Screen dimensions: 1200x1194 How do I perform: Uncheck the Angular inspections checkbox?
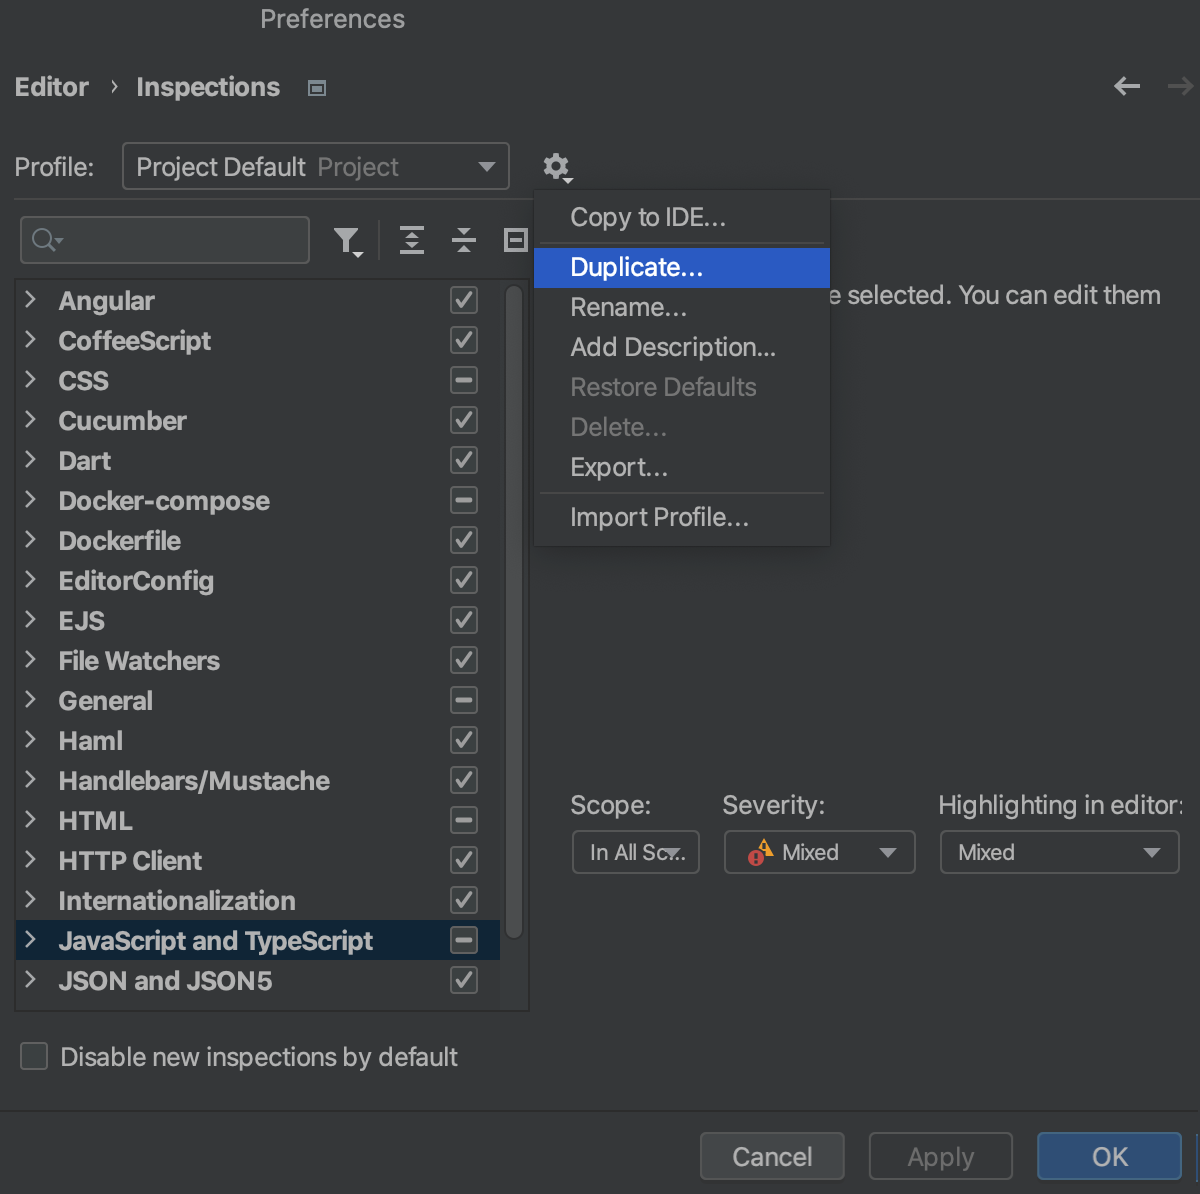[463, 300]
